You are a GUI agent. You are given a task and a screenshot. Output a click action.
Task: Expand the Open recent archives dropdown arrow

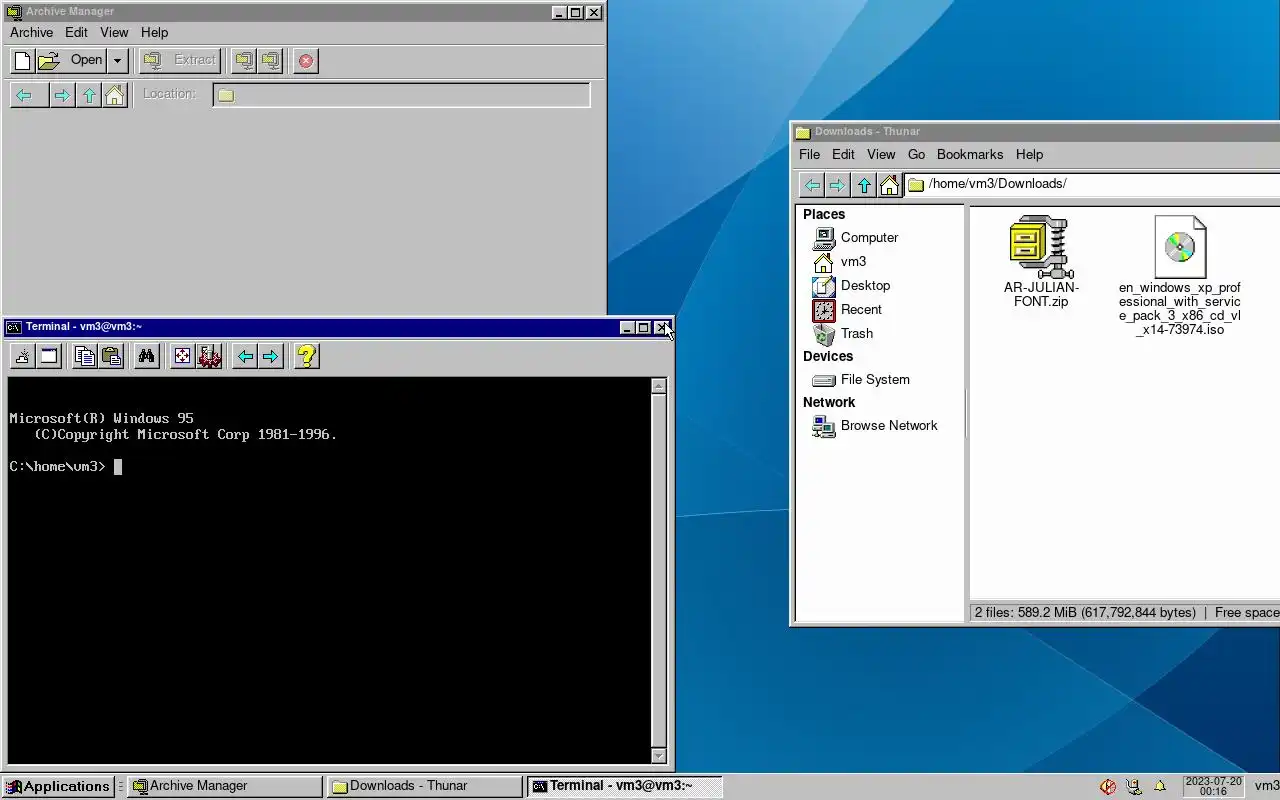click(x=117, y=61)
